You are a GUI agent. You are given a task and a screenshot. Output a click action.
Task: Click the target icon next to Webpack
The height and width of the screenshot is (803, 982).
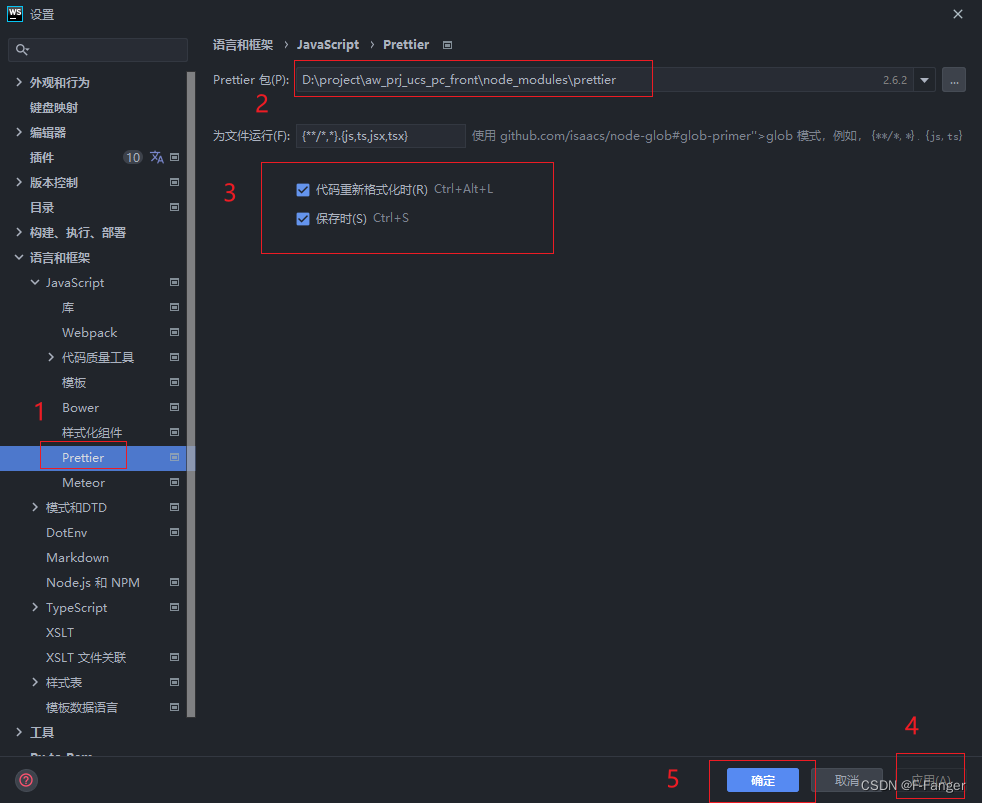174,332
